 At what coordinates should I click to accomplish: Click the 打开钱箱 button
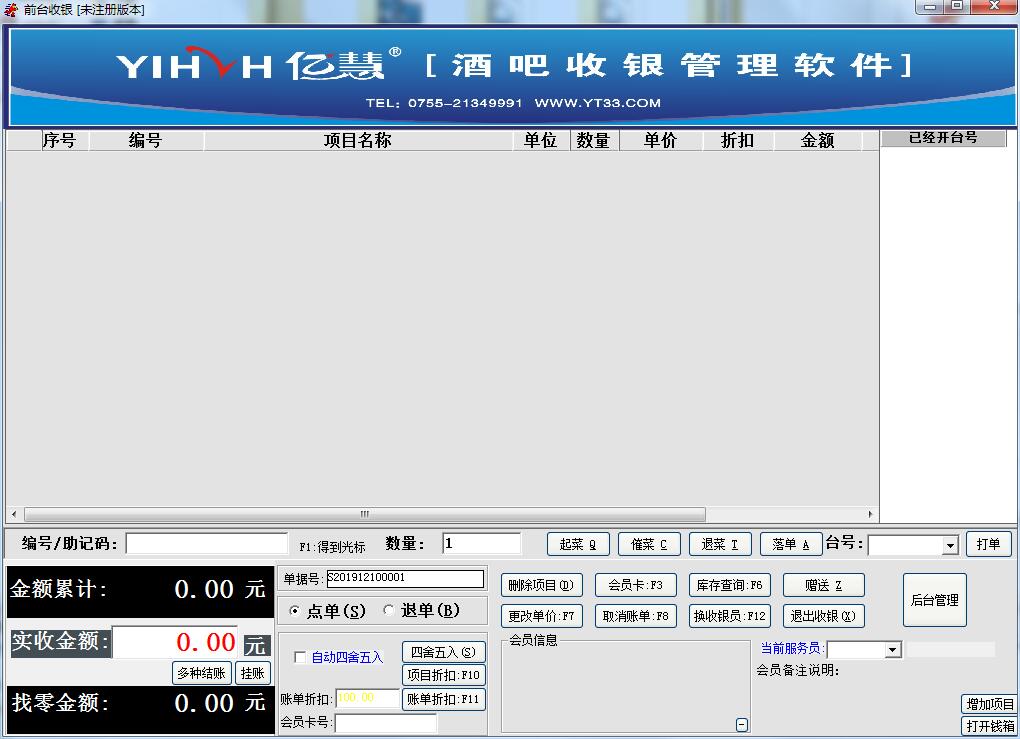click(x=989, y=726)
